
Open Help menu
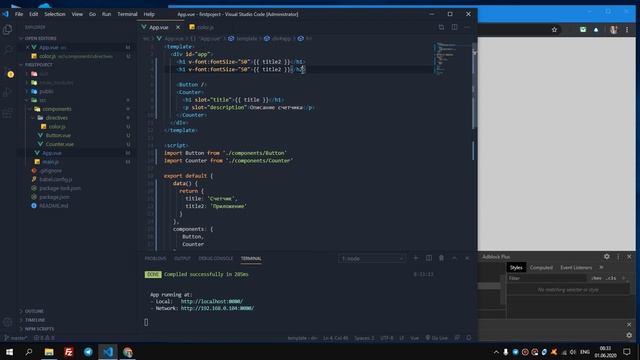coord(149,14)
